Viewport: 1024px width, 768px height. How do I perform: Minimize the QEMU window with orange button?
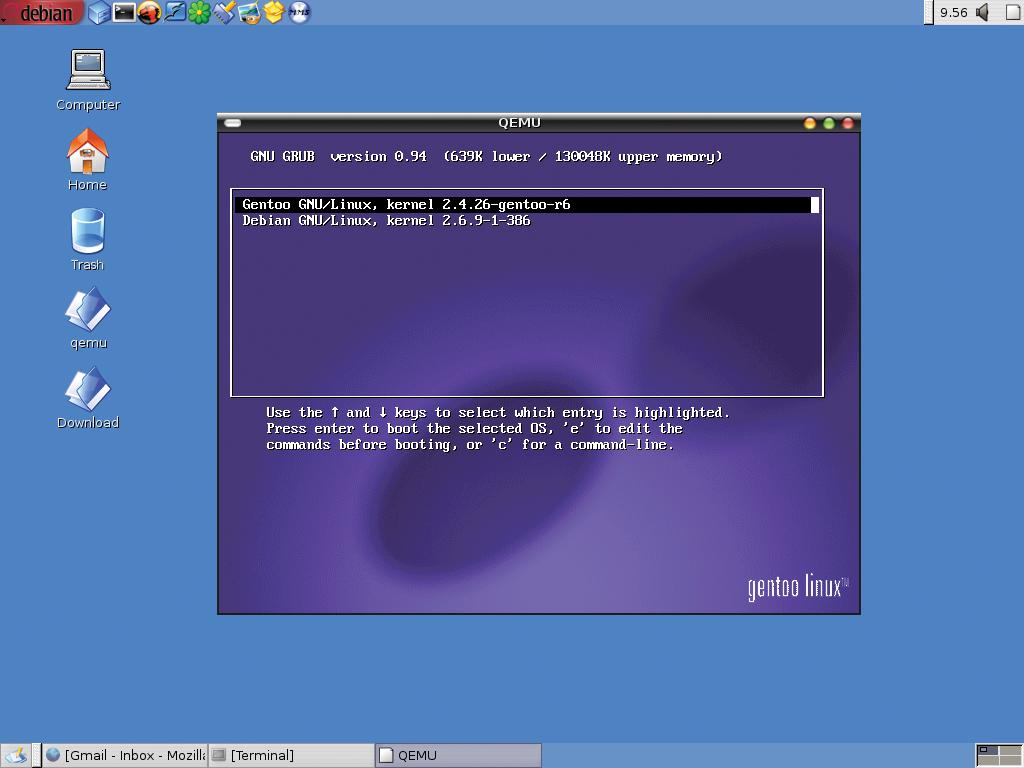point(810,123)
